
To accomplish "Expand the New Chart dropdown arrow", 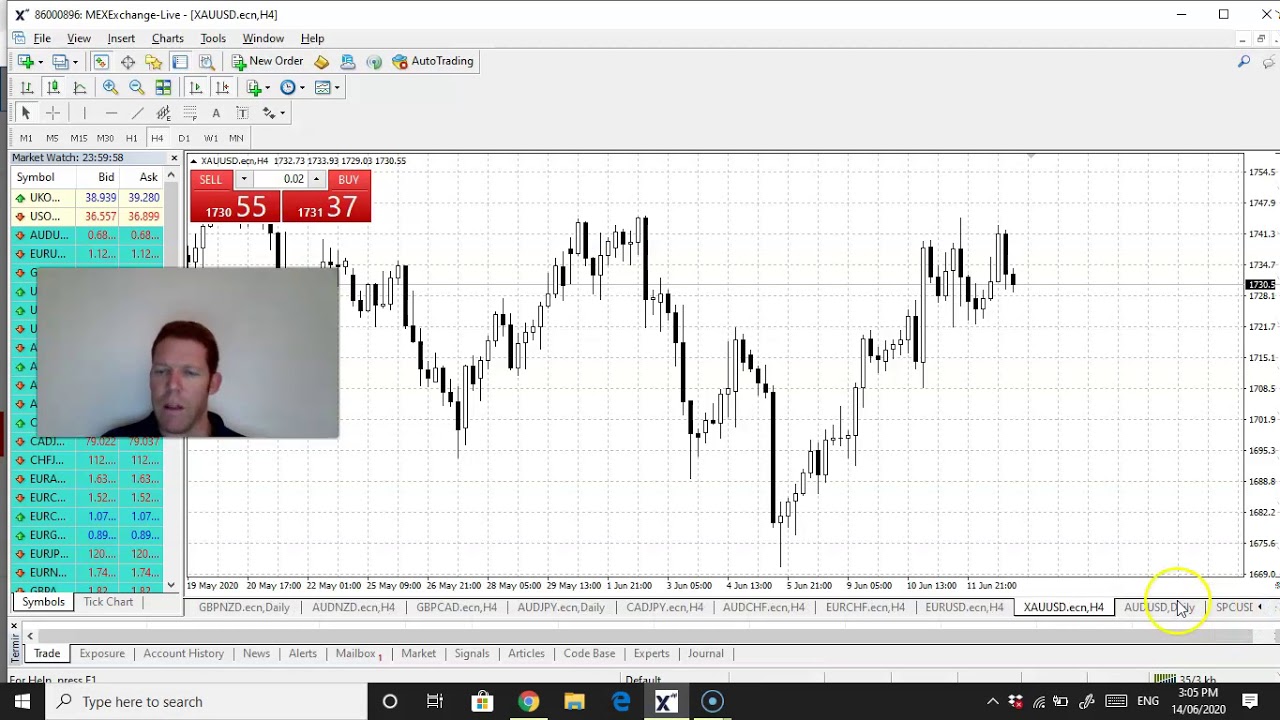I will click(x=41, y=62).
